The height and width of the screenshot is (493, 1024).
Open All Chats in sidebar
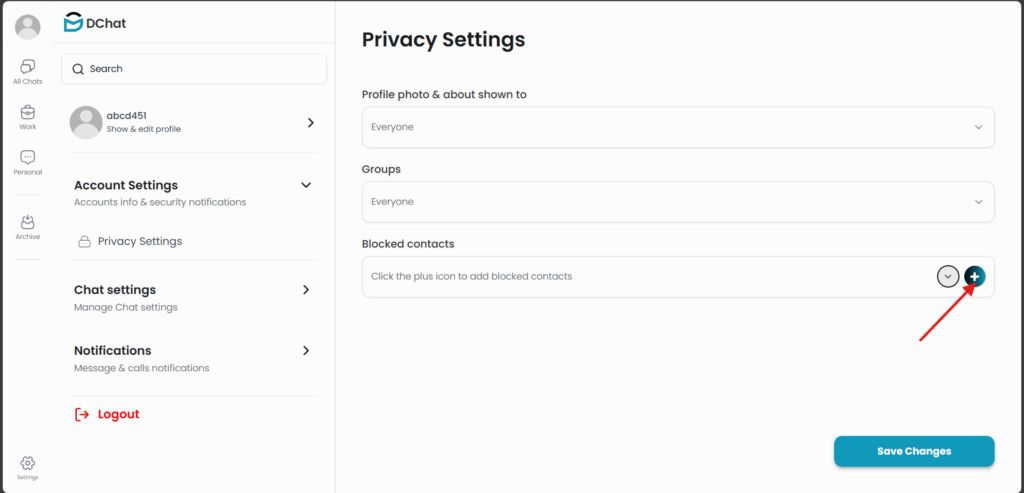28,71
